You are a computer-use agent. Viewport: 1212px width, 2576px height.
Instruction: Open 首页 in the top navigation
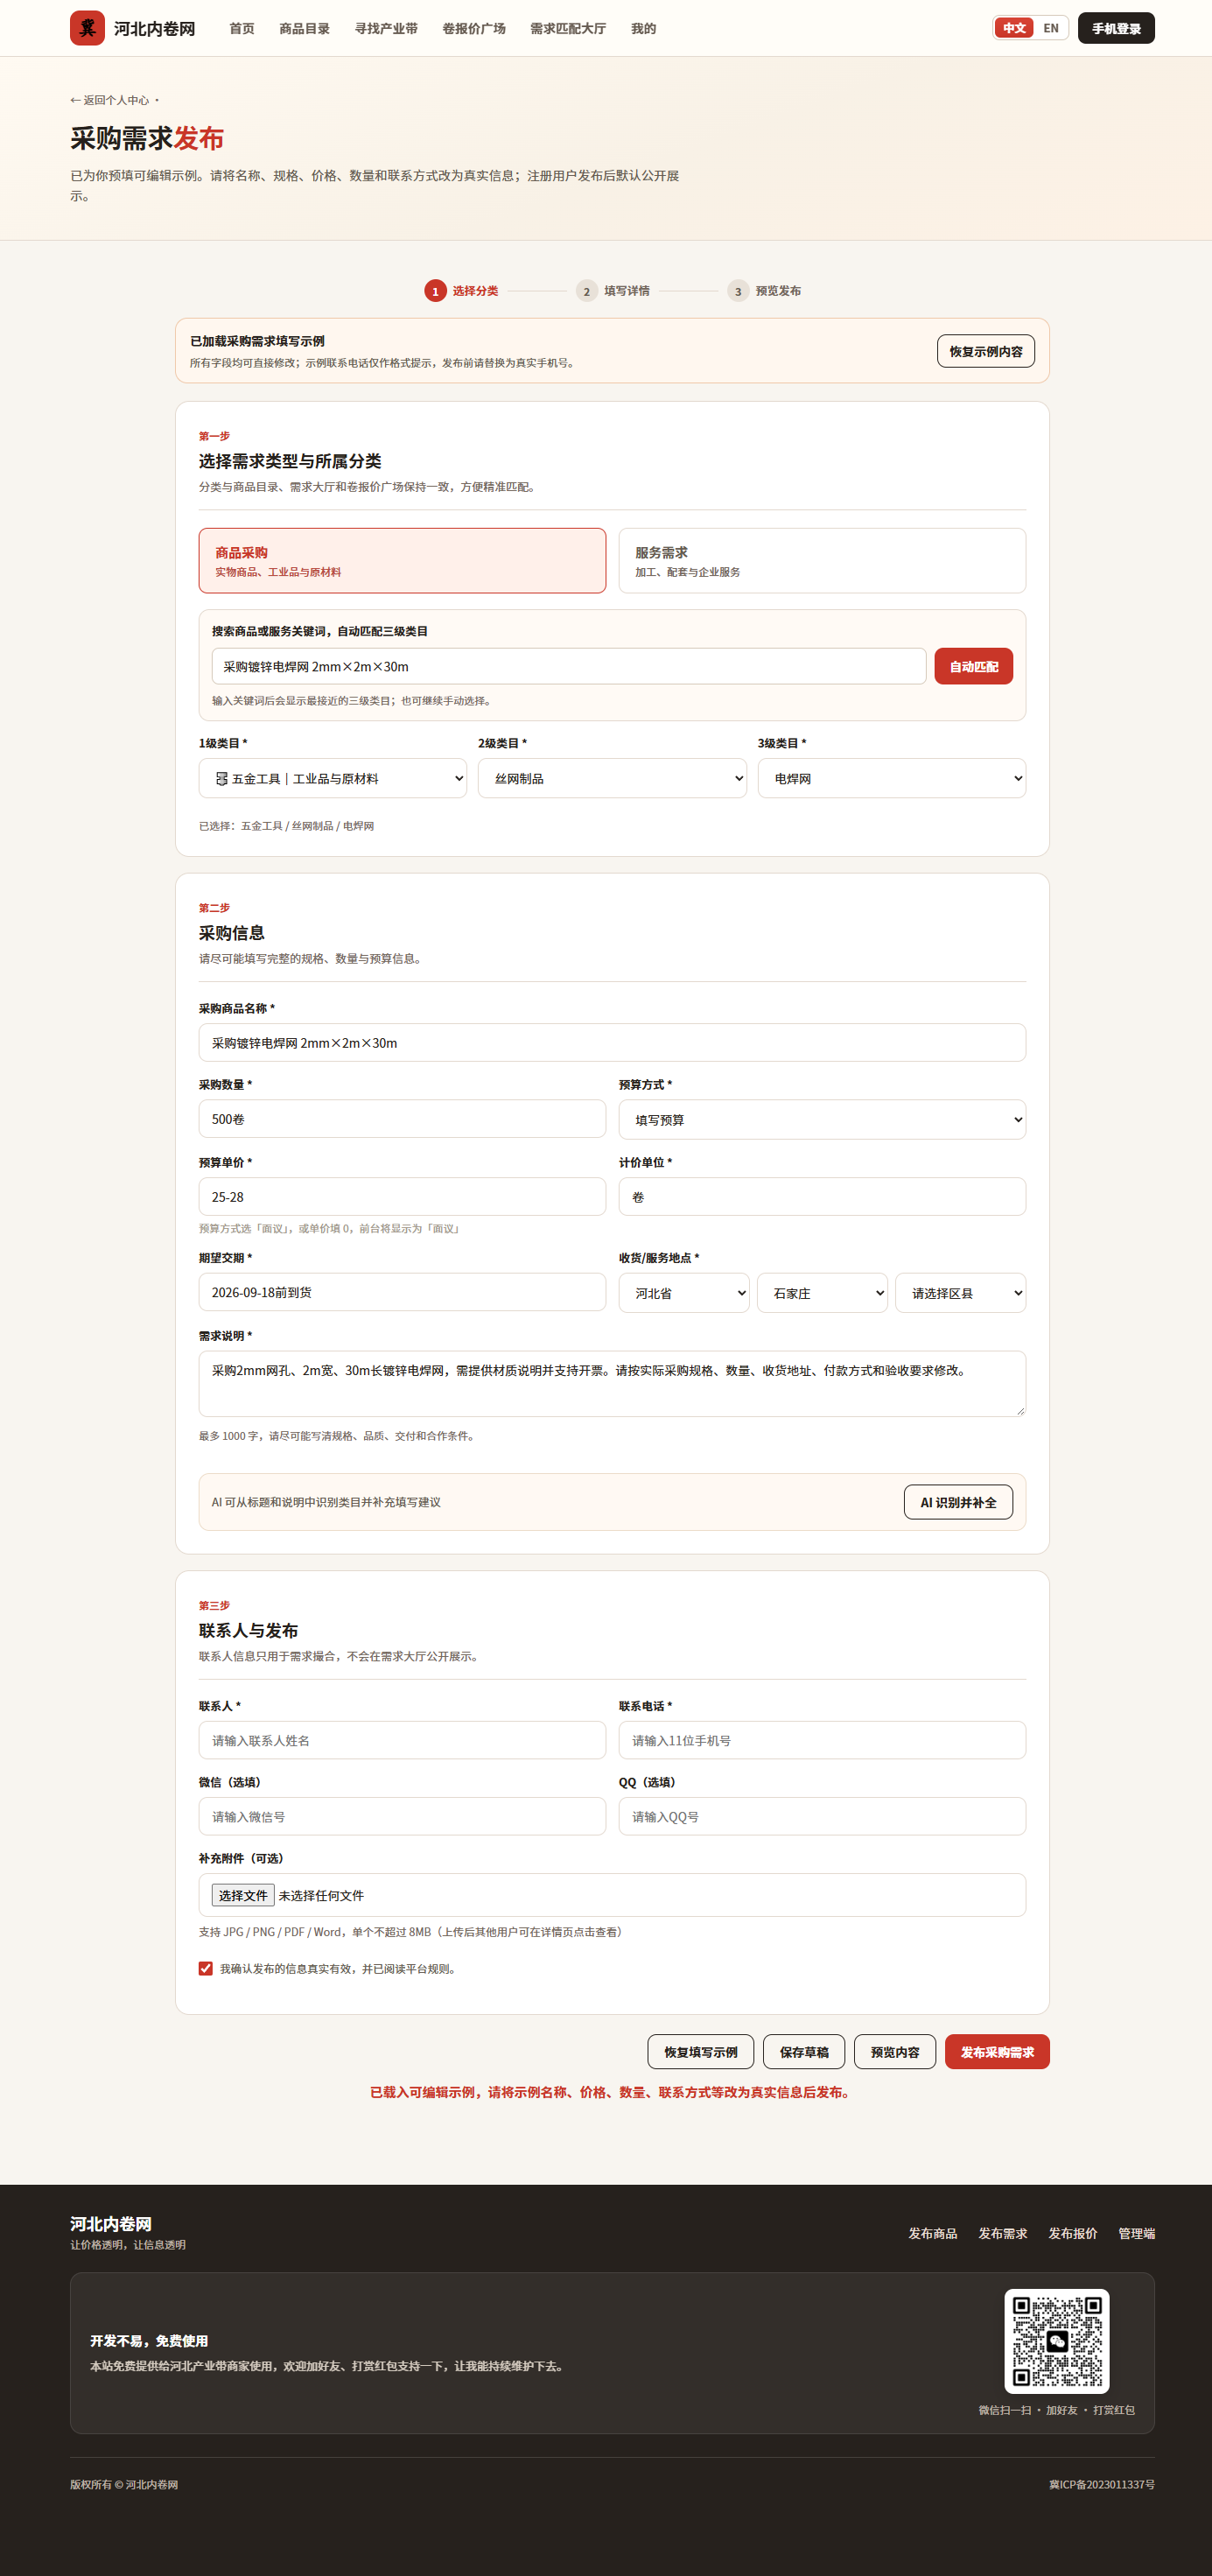(x=242, y=28)
